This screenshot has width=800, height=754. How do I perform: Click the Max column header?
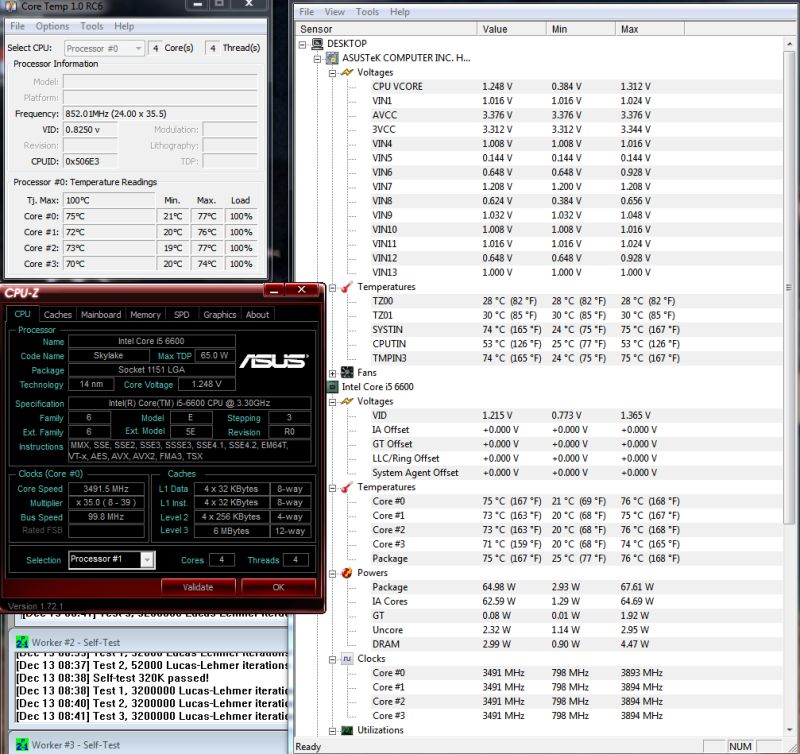(x=649, y=29)
